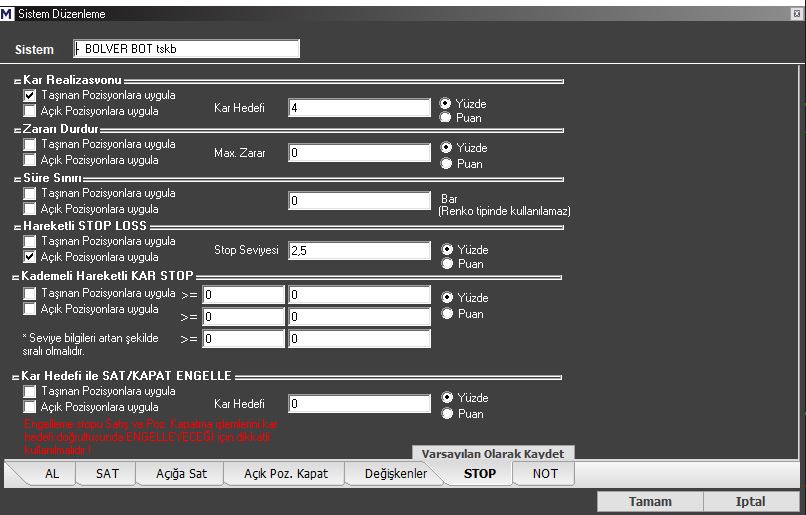Select Yüzde radio for Zararı Durdur

tap(446, 148)
